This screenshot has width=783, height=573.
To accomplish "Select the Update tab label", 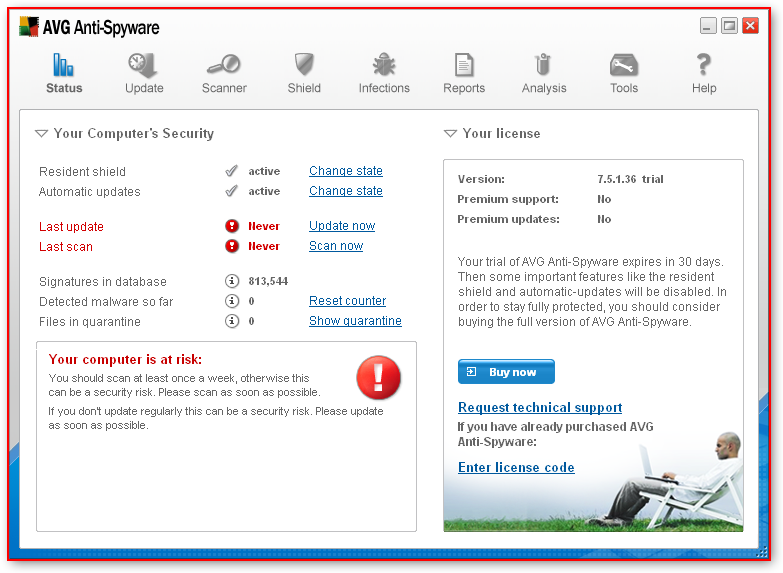I will click(144, 88).
